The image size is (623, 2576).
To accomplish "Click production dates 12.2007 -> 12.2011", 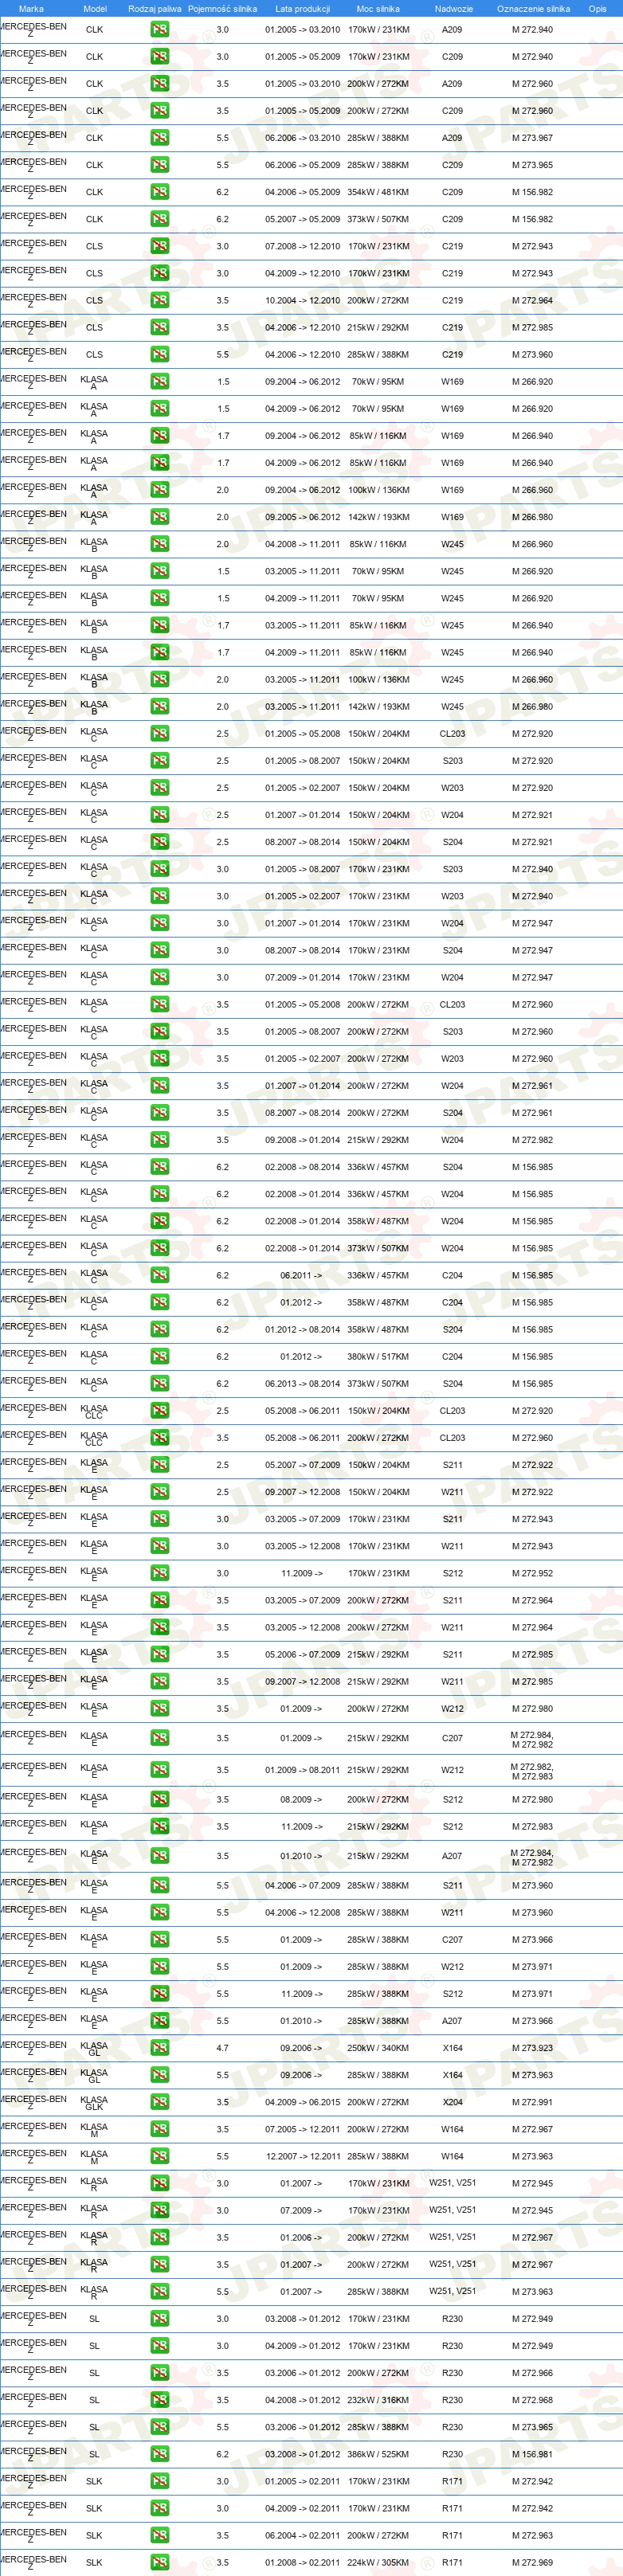I will point(302,2156).
